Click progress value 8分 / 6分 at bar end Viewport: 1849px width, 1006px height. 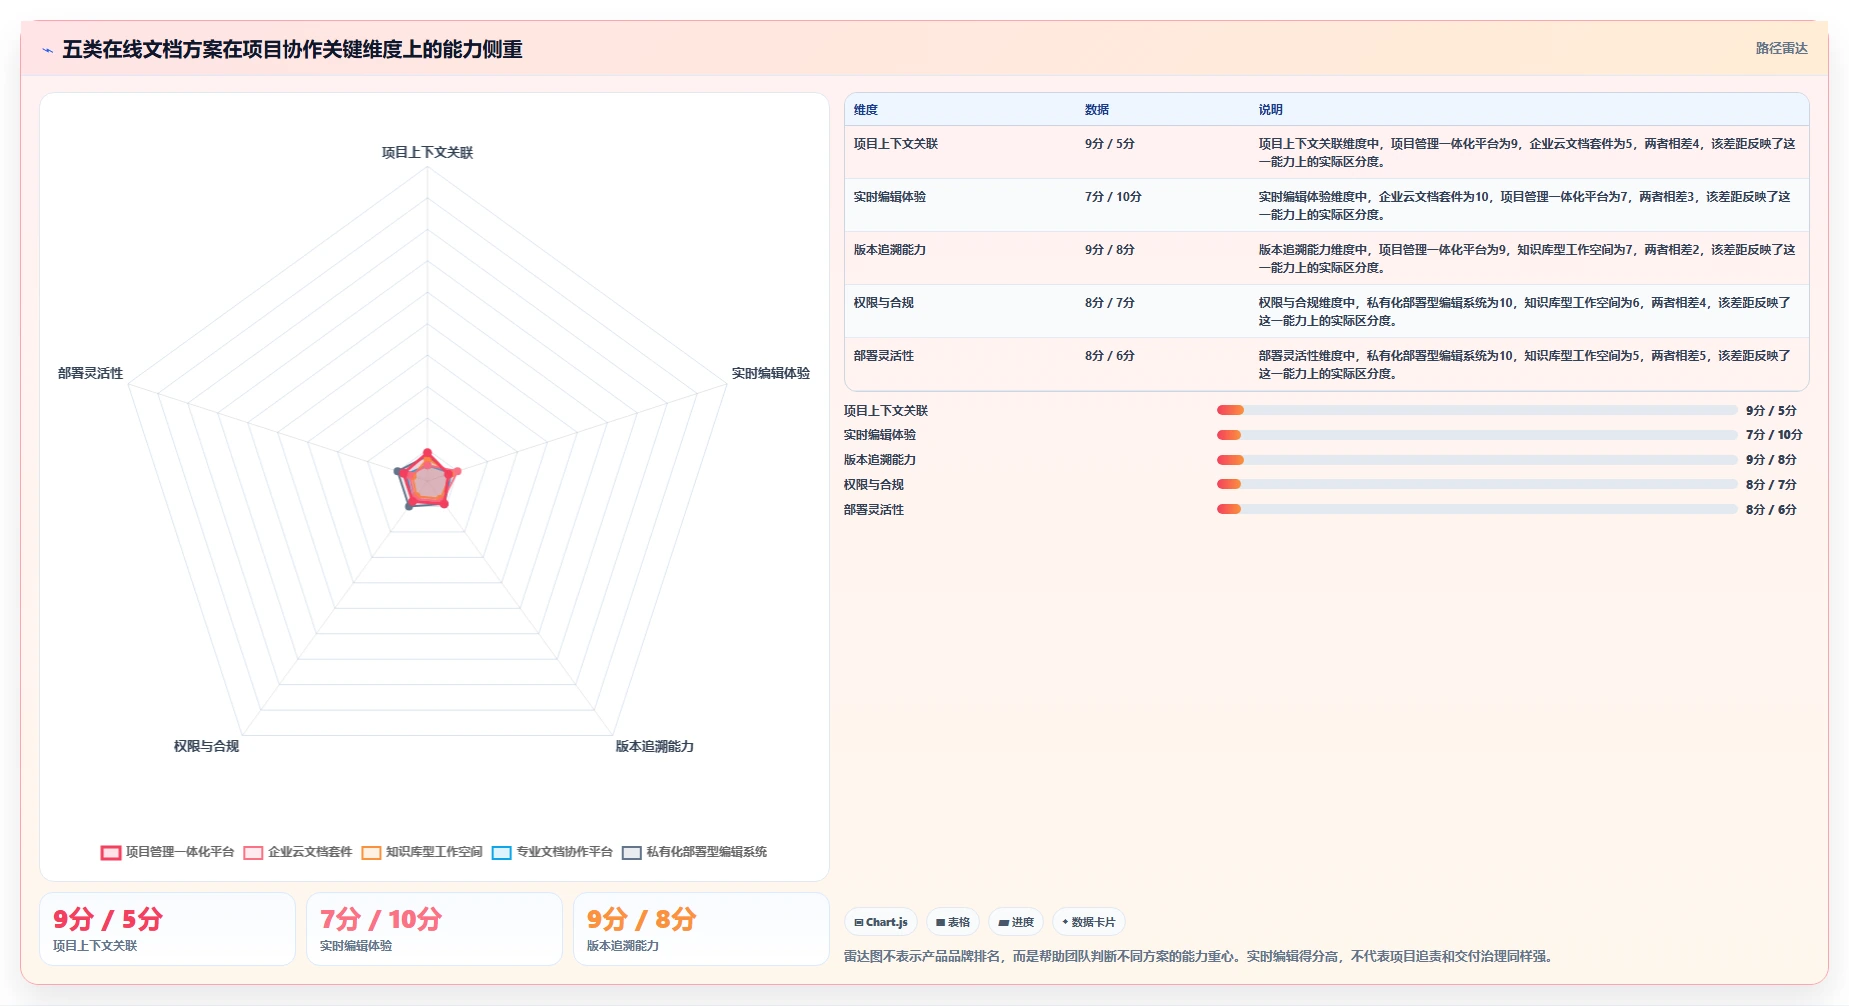tap(1771, 510)
